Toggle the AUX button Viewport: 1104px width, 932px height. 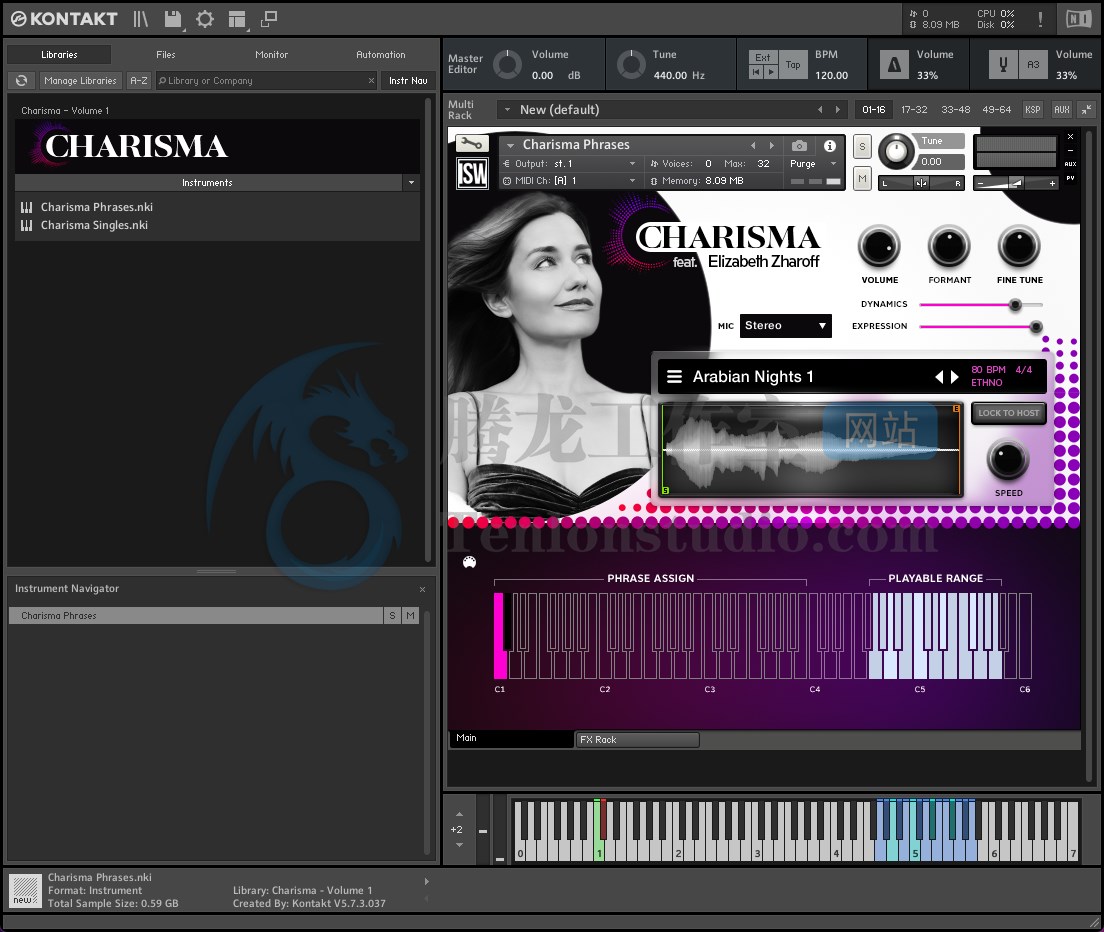[1062, 109]
